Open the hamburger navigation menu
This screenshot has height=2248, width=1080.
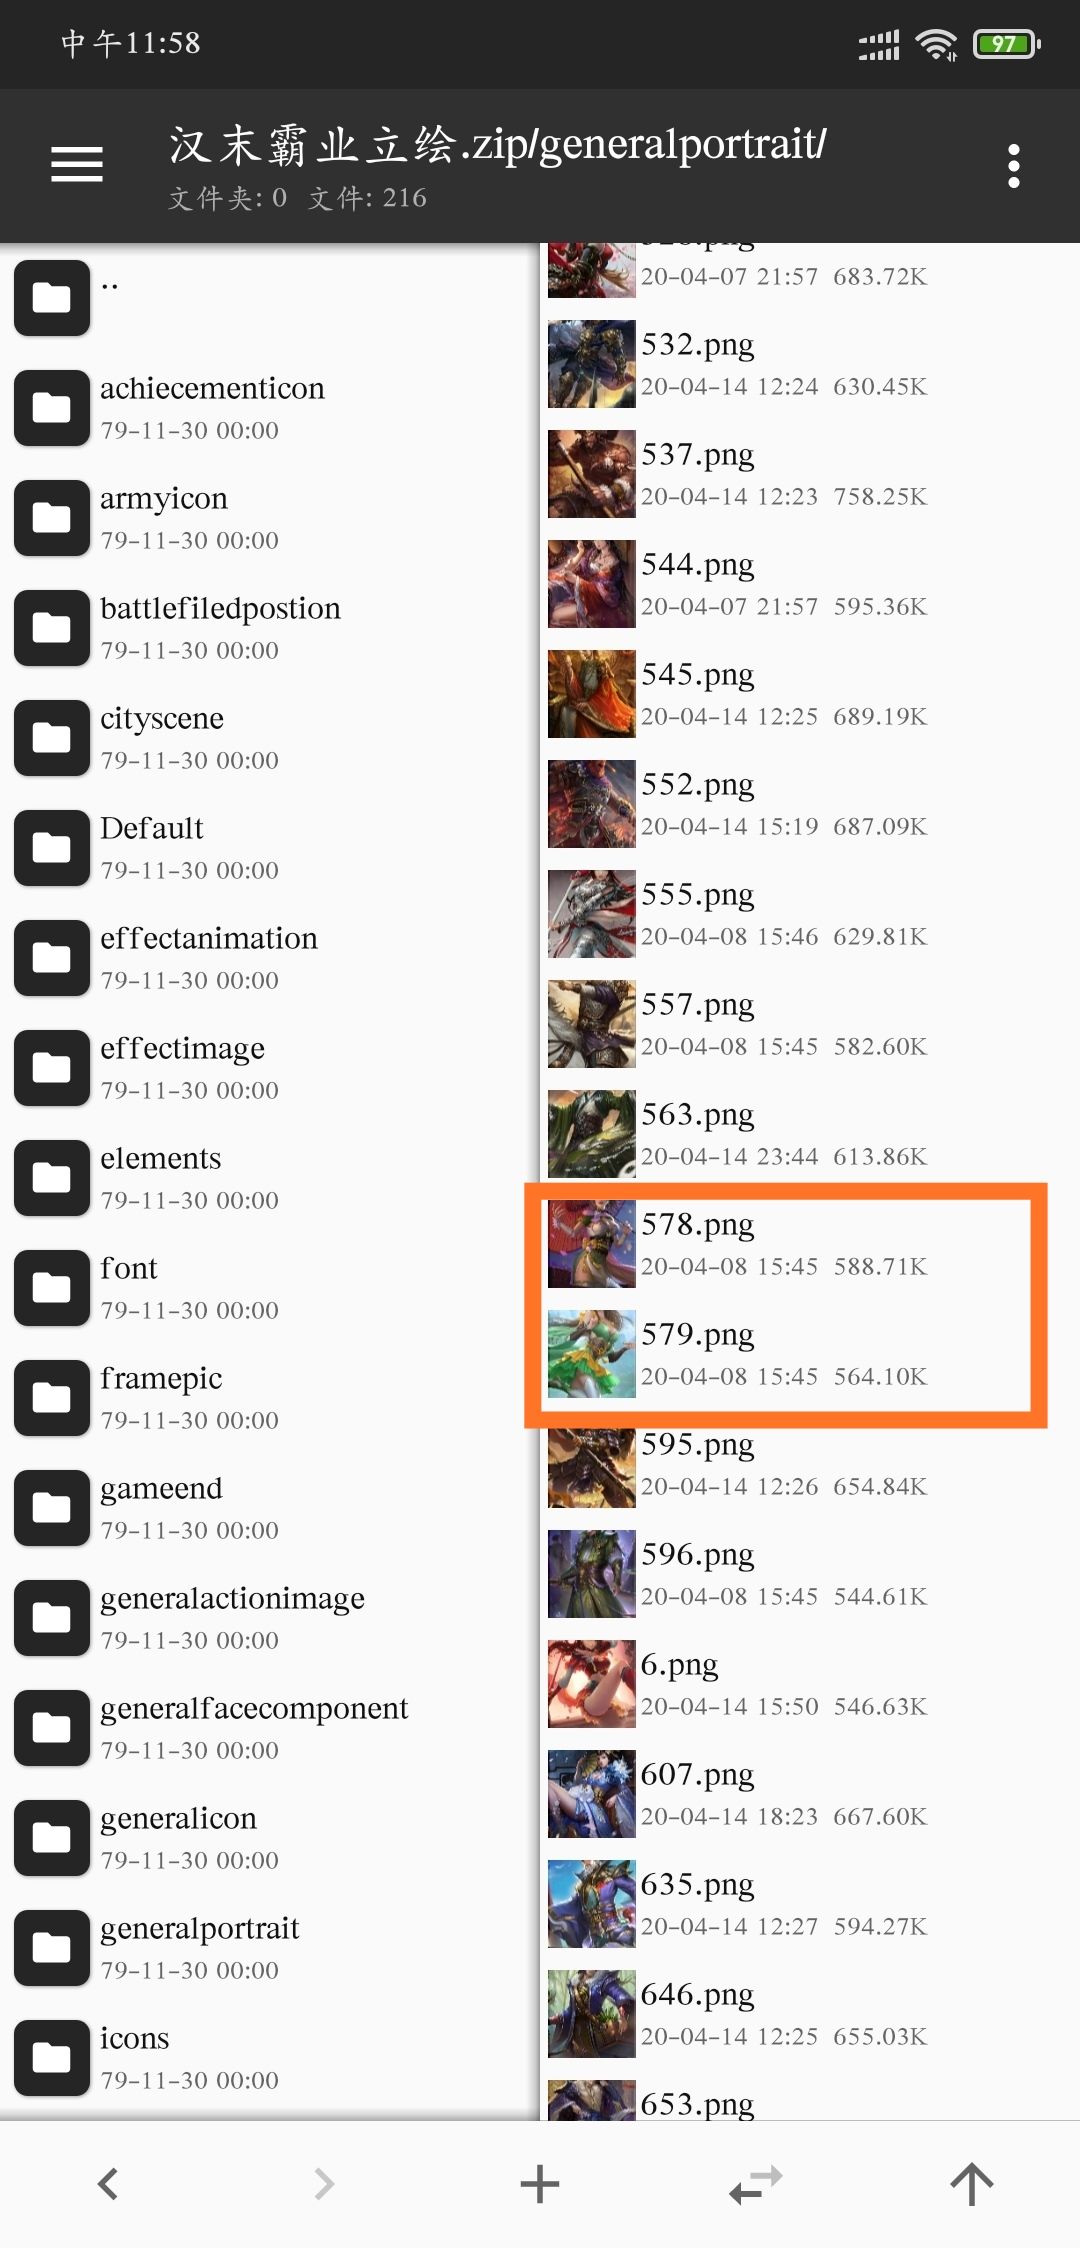[x=77, y=164]
